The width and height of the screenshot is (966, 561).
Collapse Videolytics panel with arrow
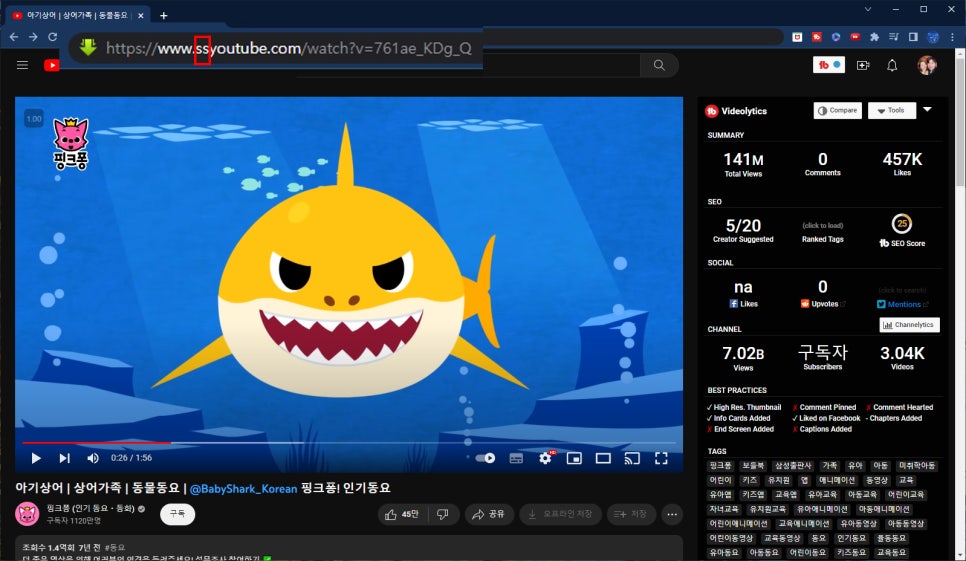coord(927,110)
